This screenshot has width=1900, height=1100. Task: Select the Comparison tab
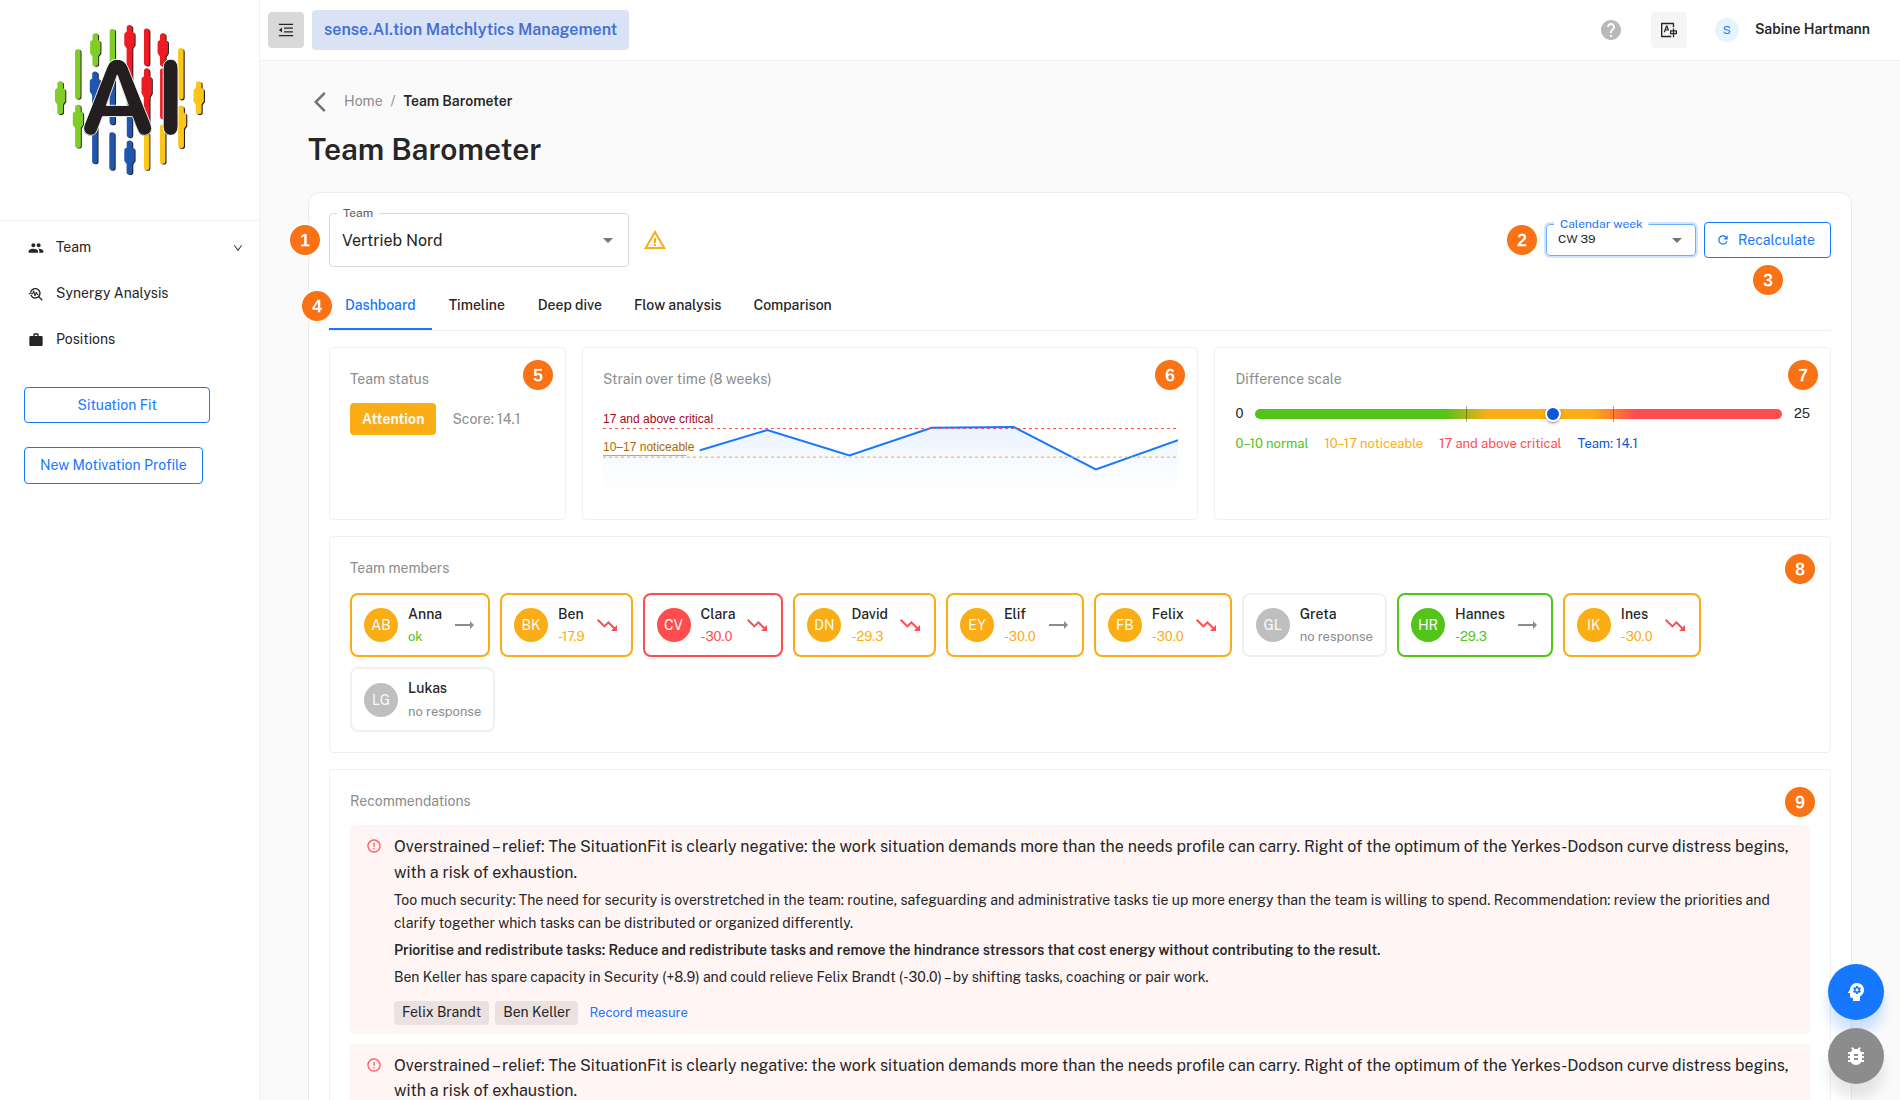792,305
